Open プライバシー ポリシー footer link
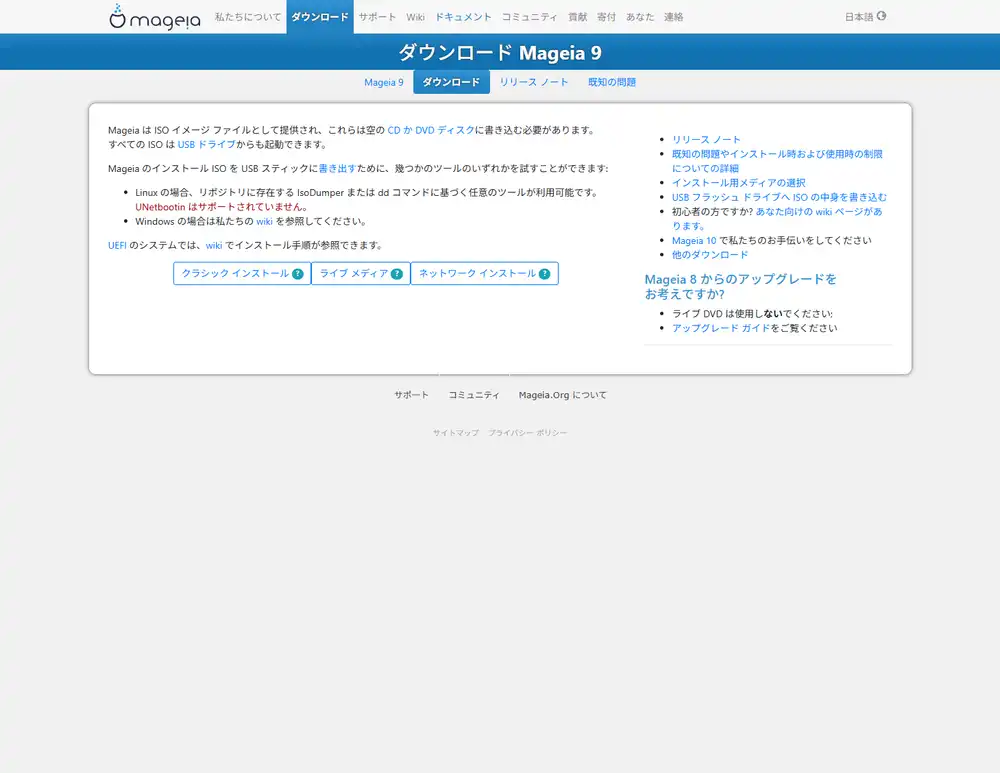Screen dimensions: 1000x773 [527, 432]
